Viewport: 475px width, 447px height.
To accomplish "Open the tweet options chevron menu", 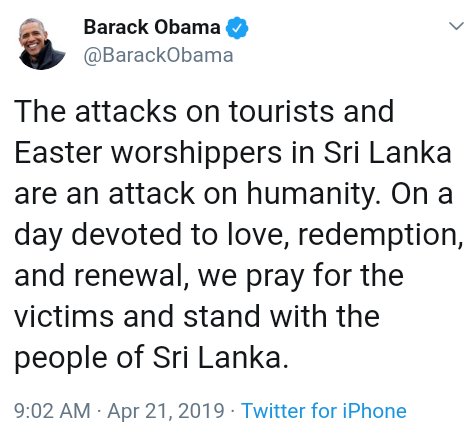I will click(456, 26).
